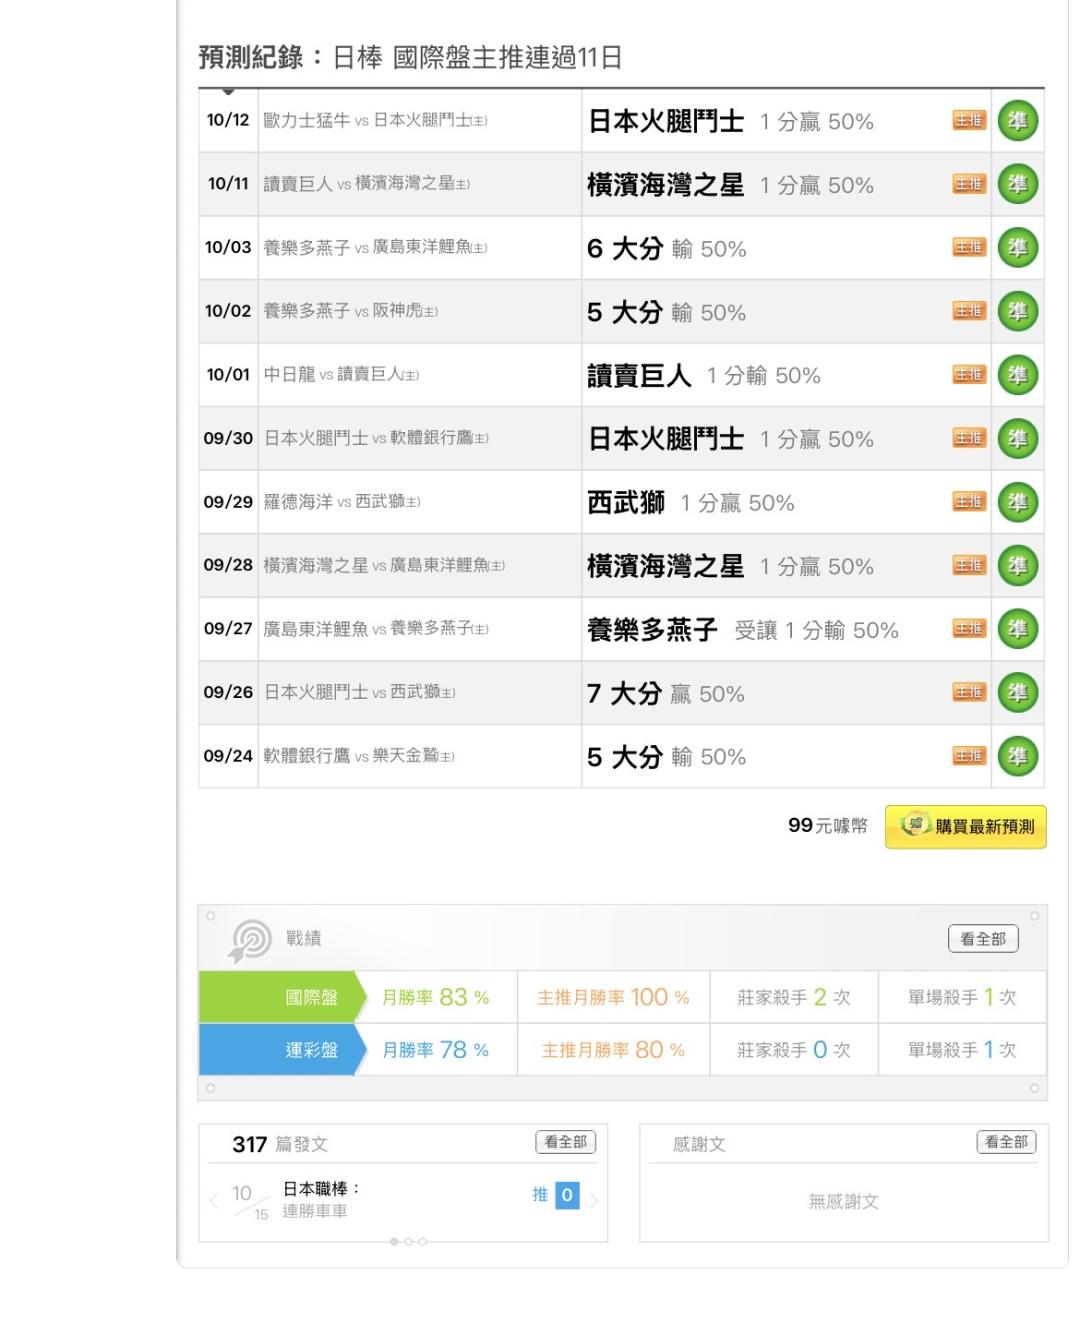
Task: Click the green 準 badge for 10/11 row
Action: (x=1018, y=184)
